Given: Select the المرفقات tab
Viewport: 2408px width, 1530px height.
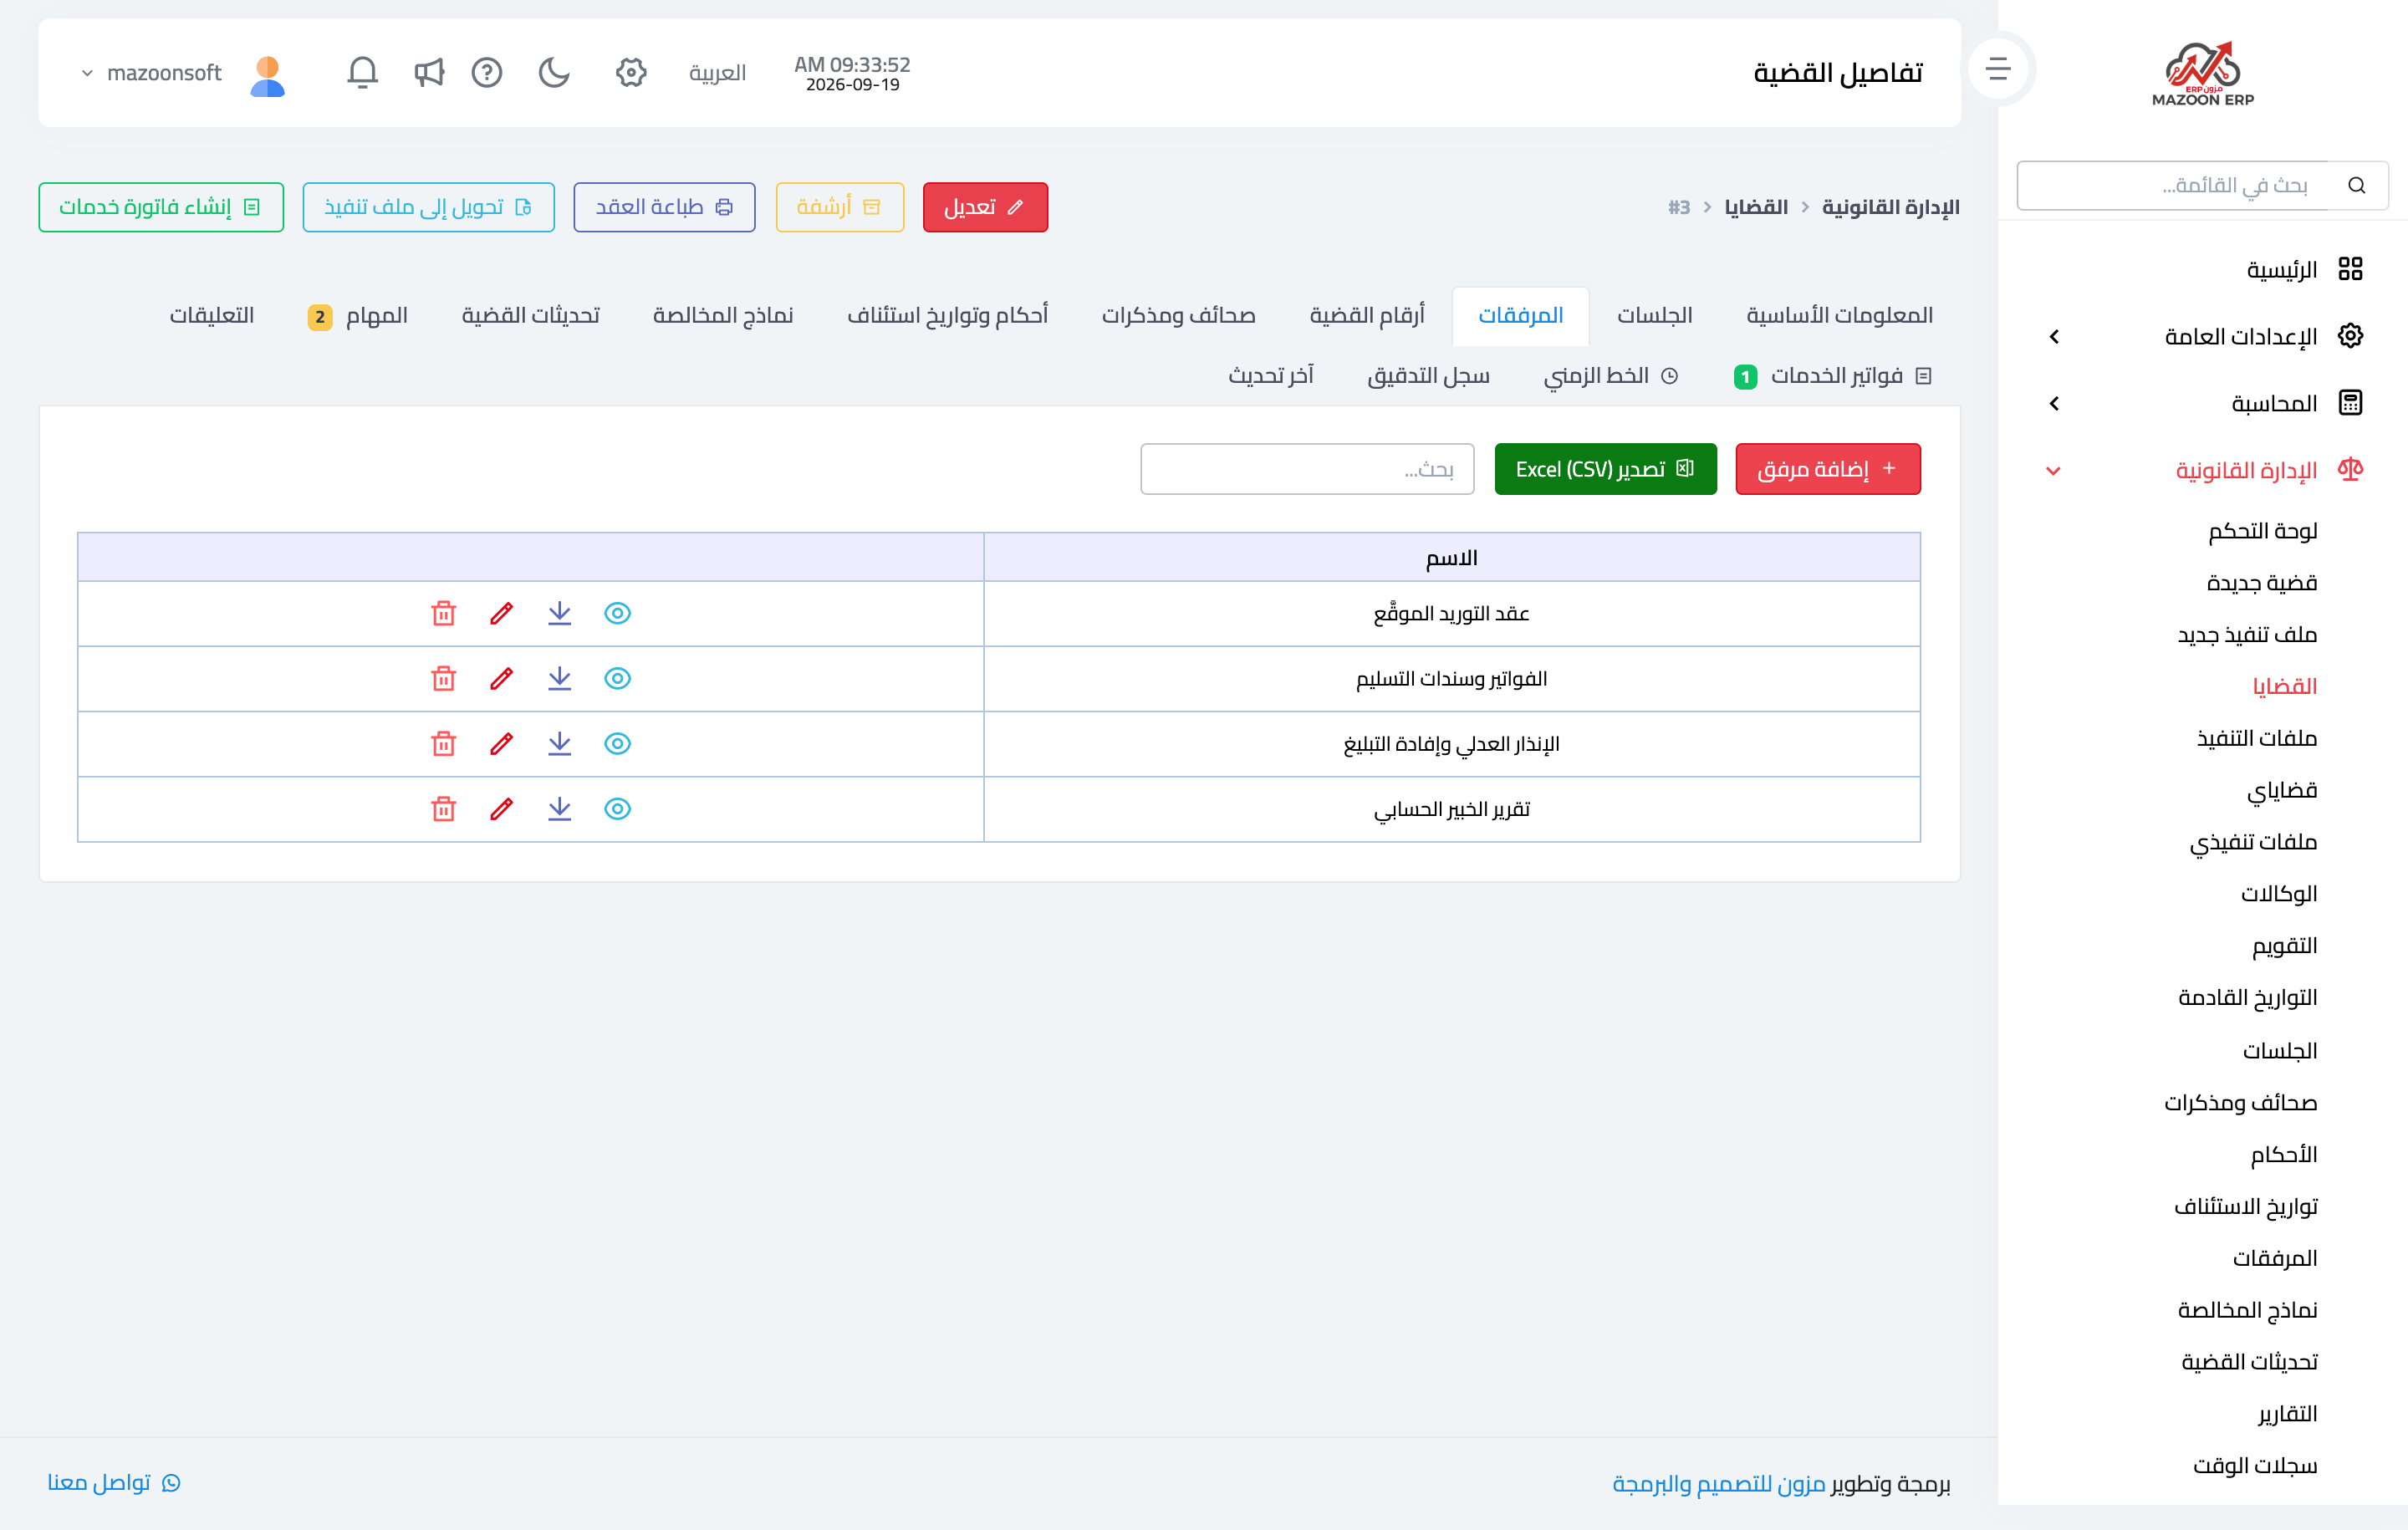Looking at the screenshot, I should point(1520,315).
